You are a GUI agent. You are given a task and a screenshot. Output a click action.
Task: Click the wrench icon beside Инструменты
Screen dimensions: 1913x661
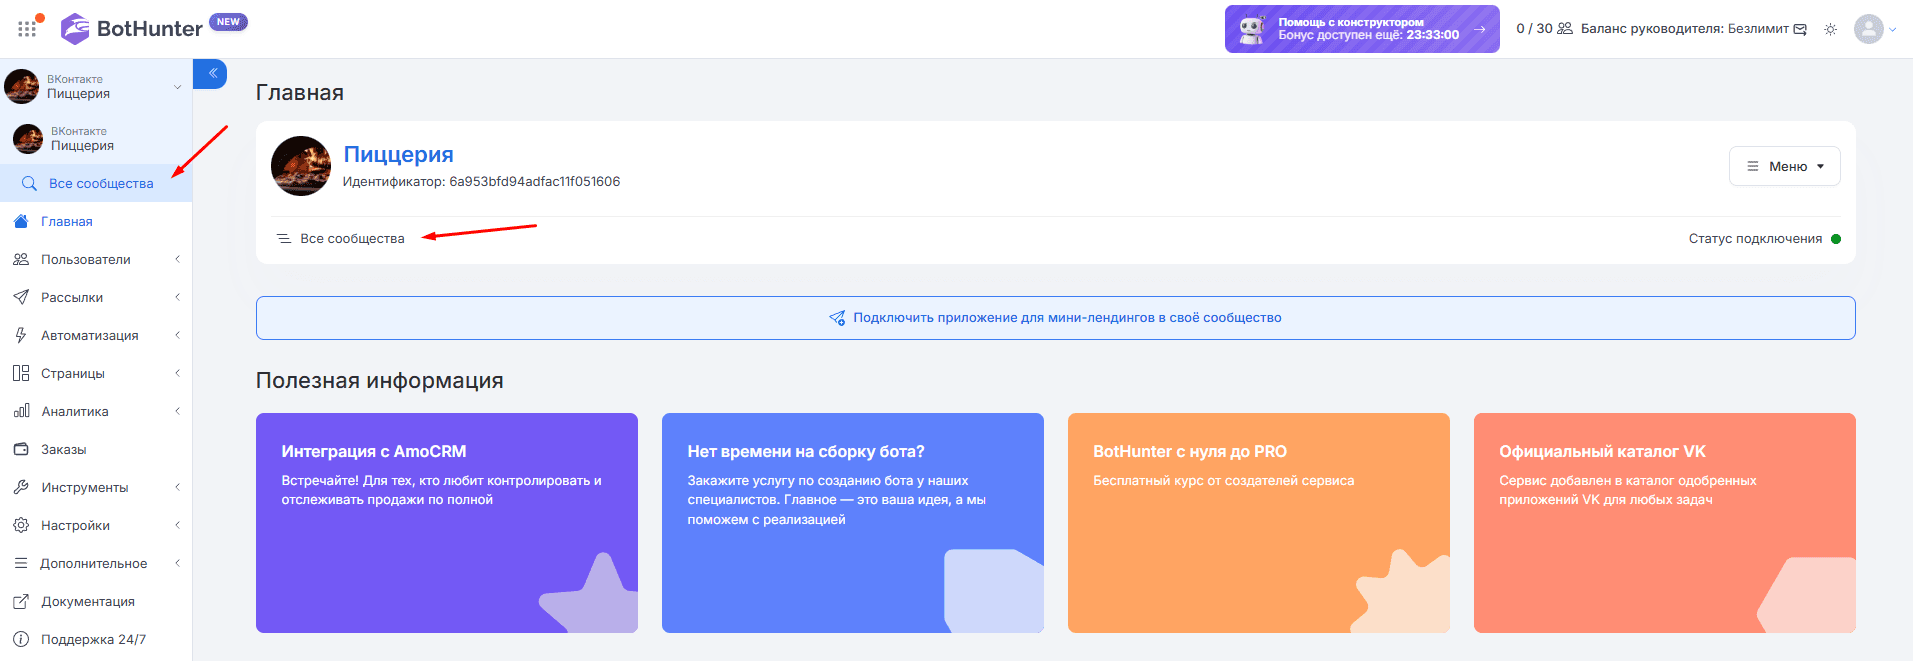tap(21, 487)
